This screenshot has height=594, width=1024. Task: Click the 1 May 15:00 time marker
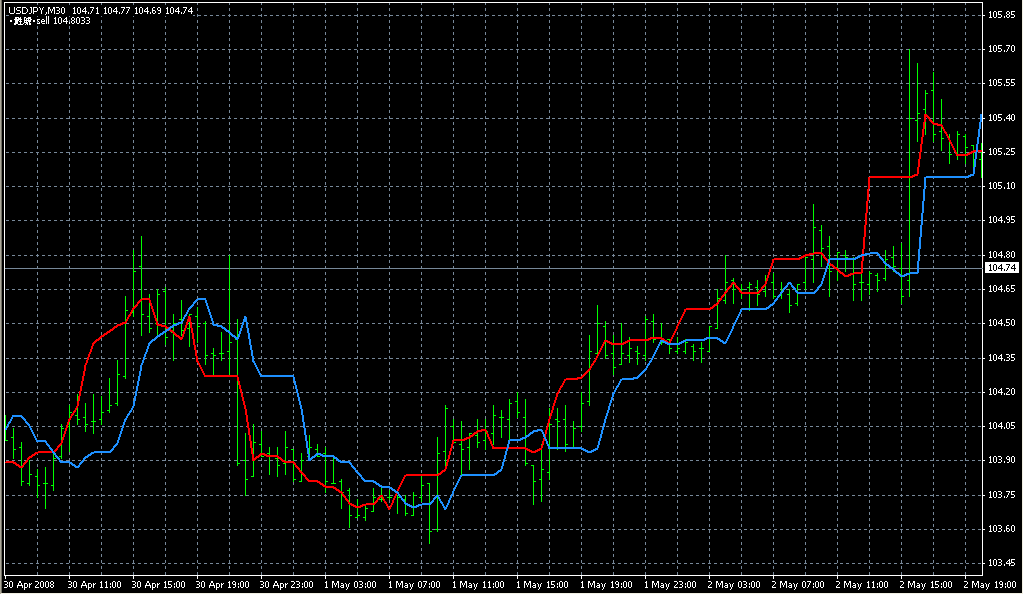click(541, 584)
